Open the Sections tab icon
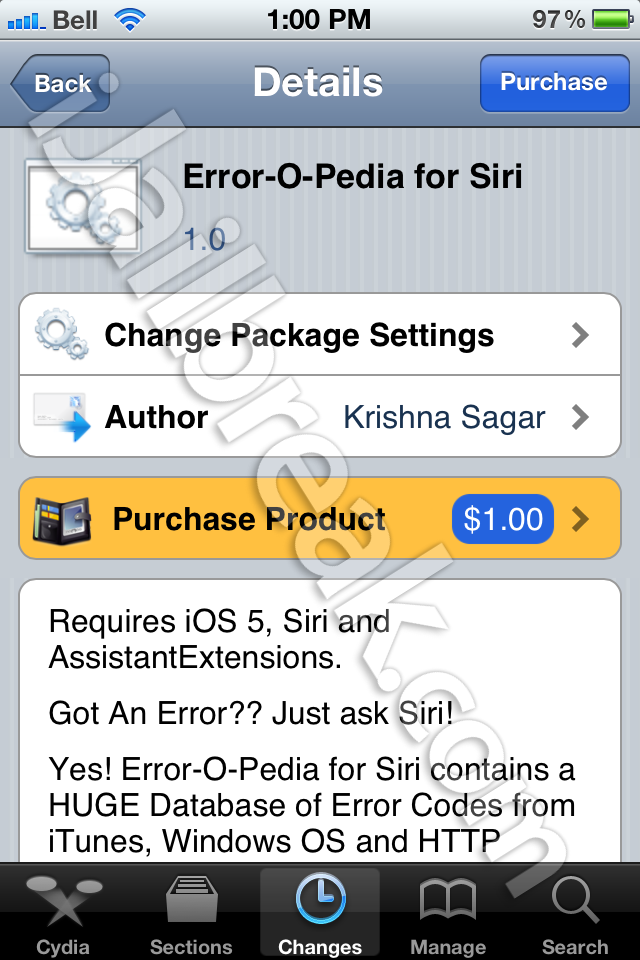 pyautogui.click(x=191, y=899)
